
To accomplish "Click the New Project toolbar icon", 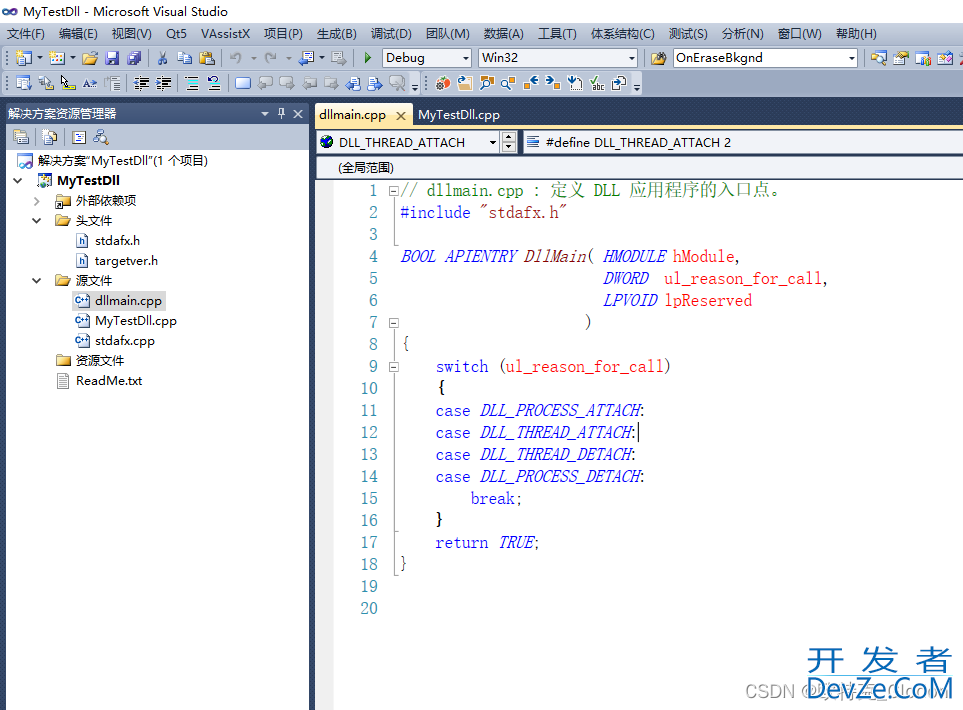I will coord(23,58).
